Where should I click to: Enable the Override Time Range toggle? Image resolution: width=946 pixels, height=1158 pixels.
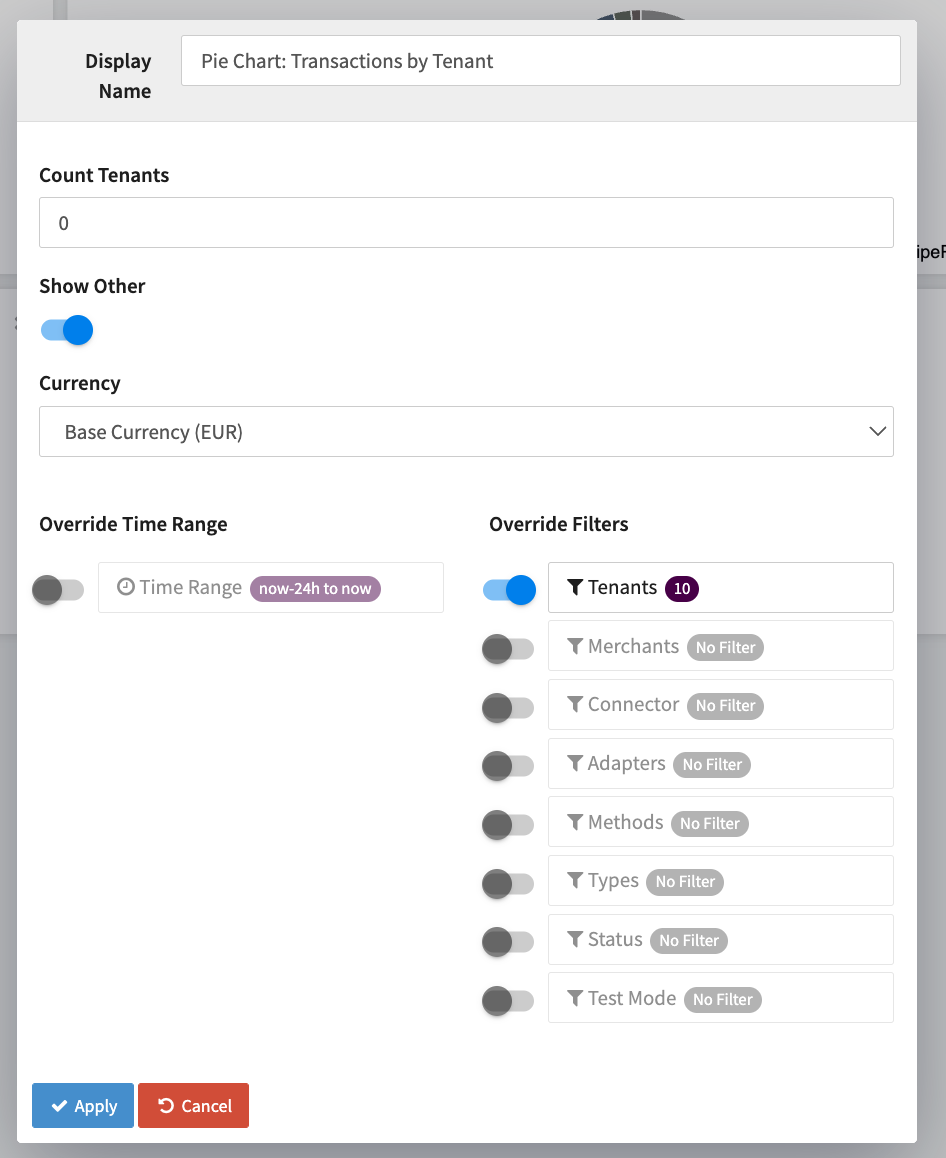pyautogui.click(x=58, y=590)
